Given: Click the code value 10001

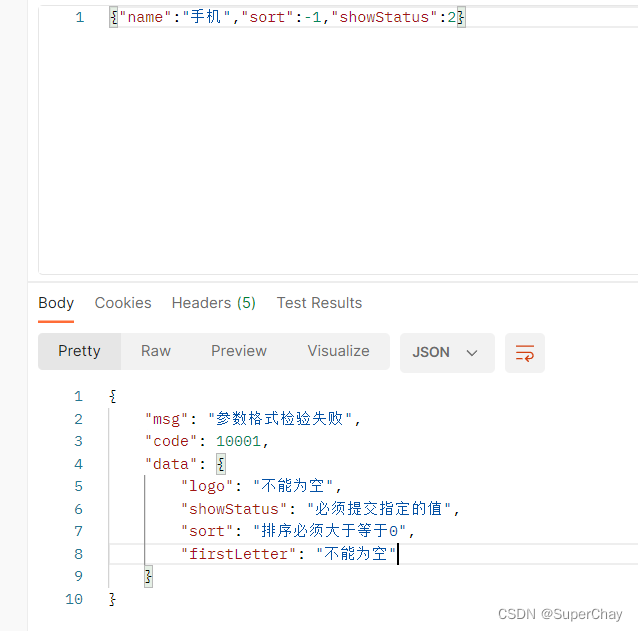Looking at the screenshot, I should [x=238, y=441].
